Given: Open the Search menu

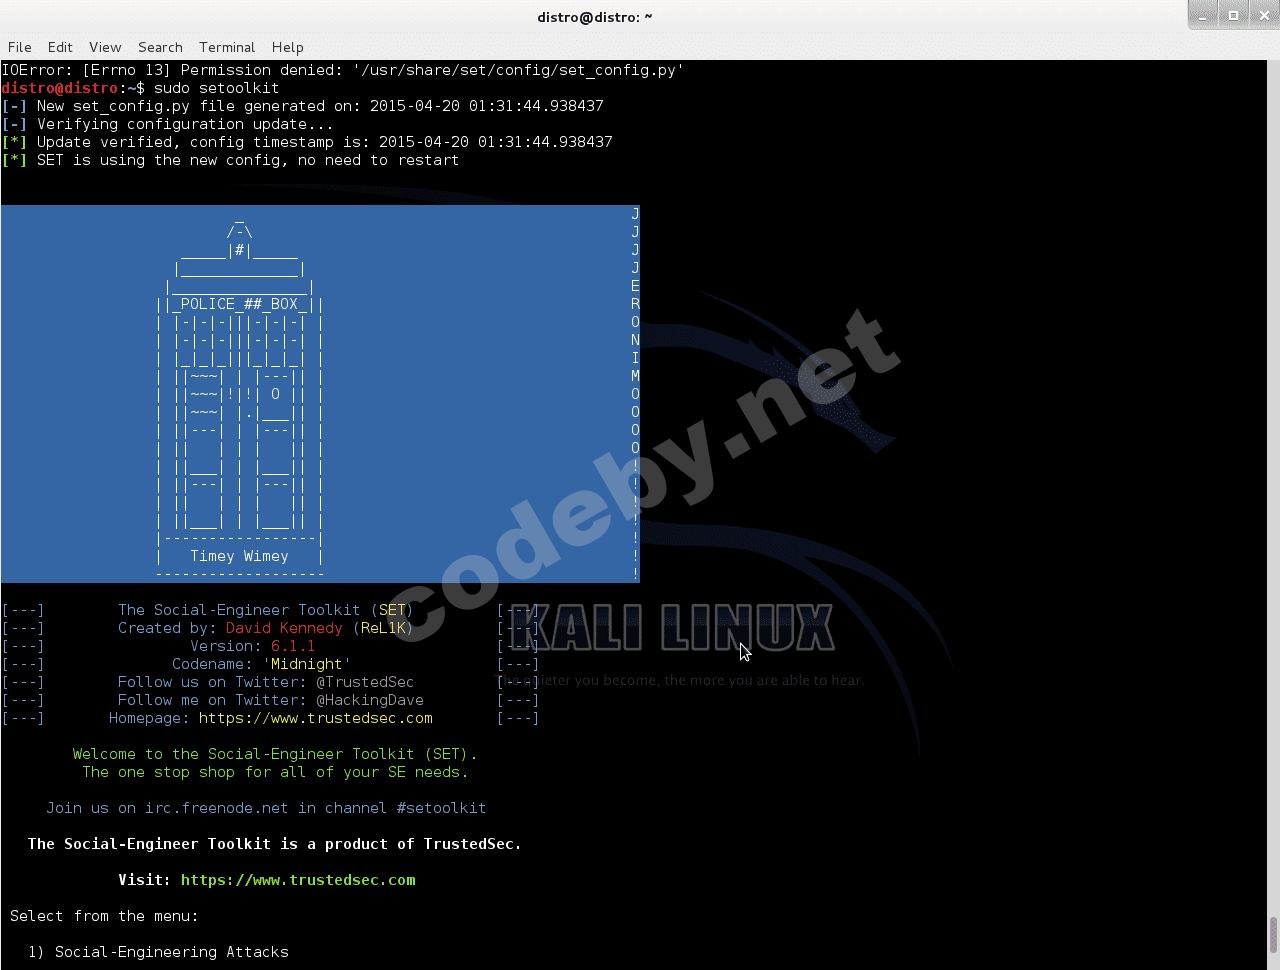Looking at the screenshot, I should click(x=160, y=47).
